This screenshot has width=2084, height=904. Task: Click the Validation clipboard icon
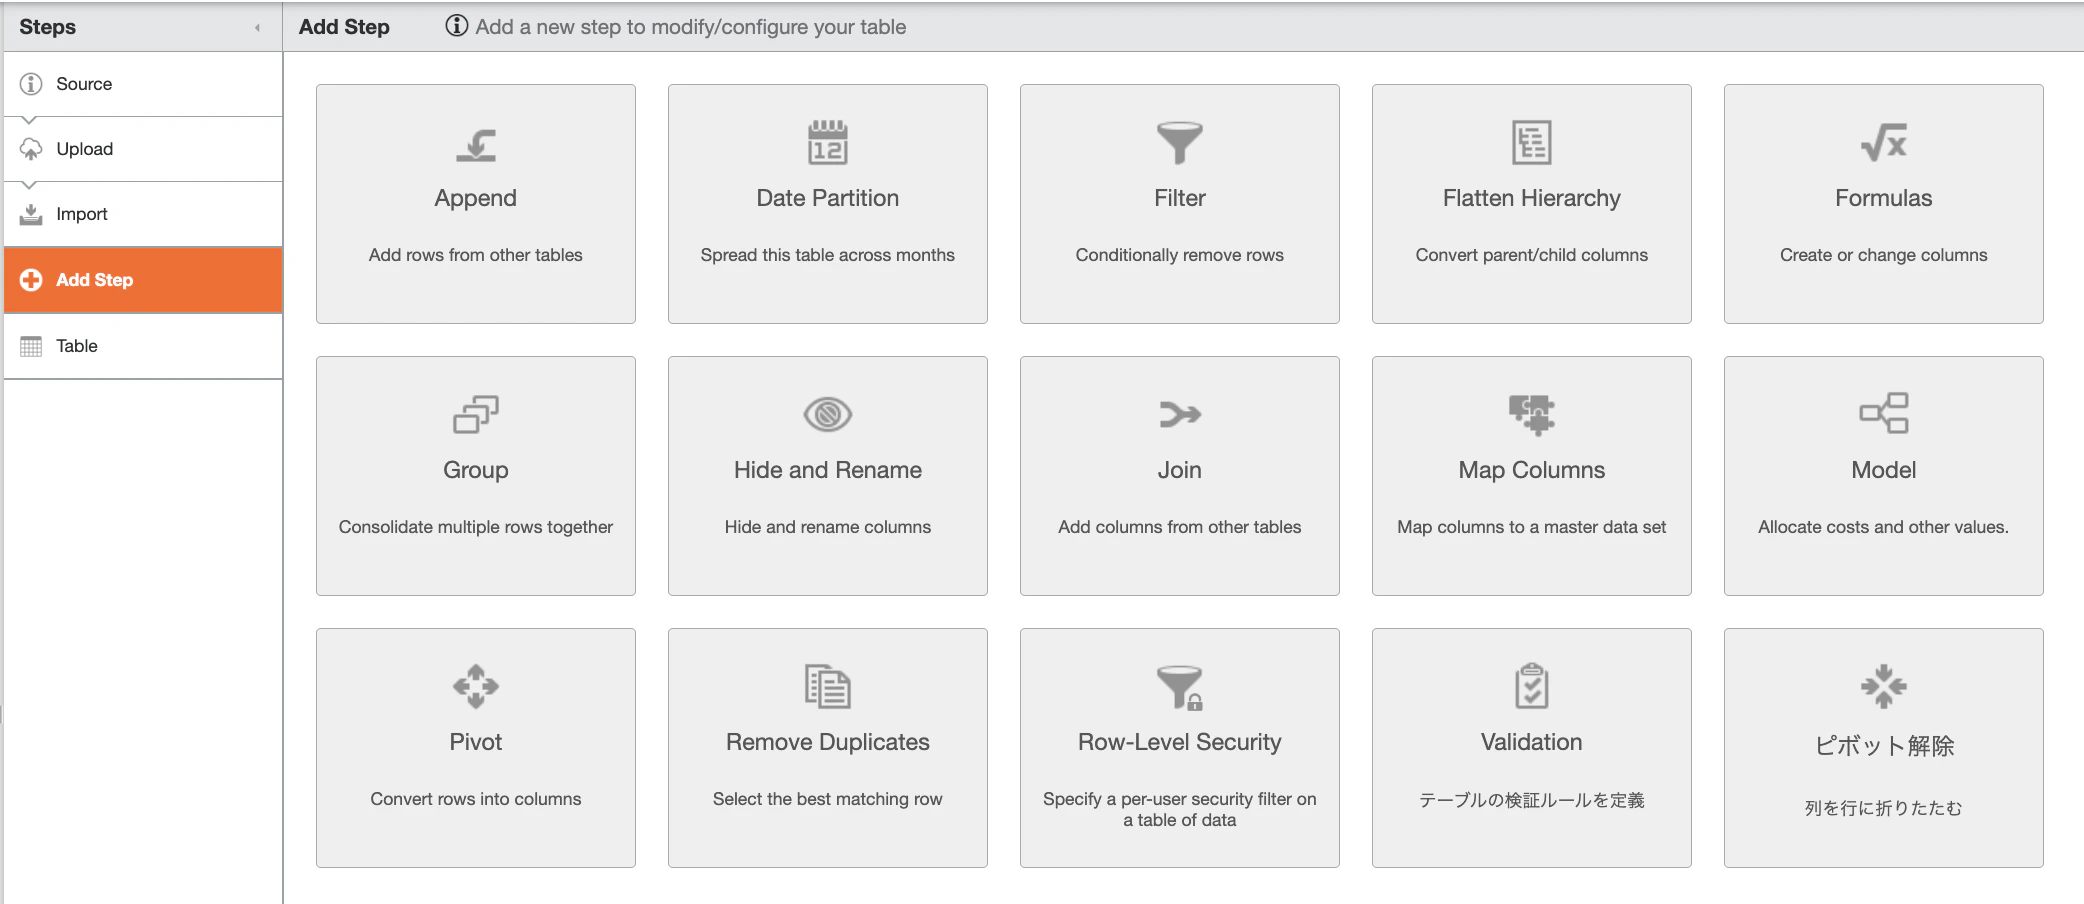point(1532,686)
